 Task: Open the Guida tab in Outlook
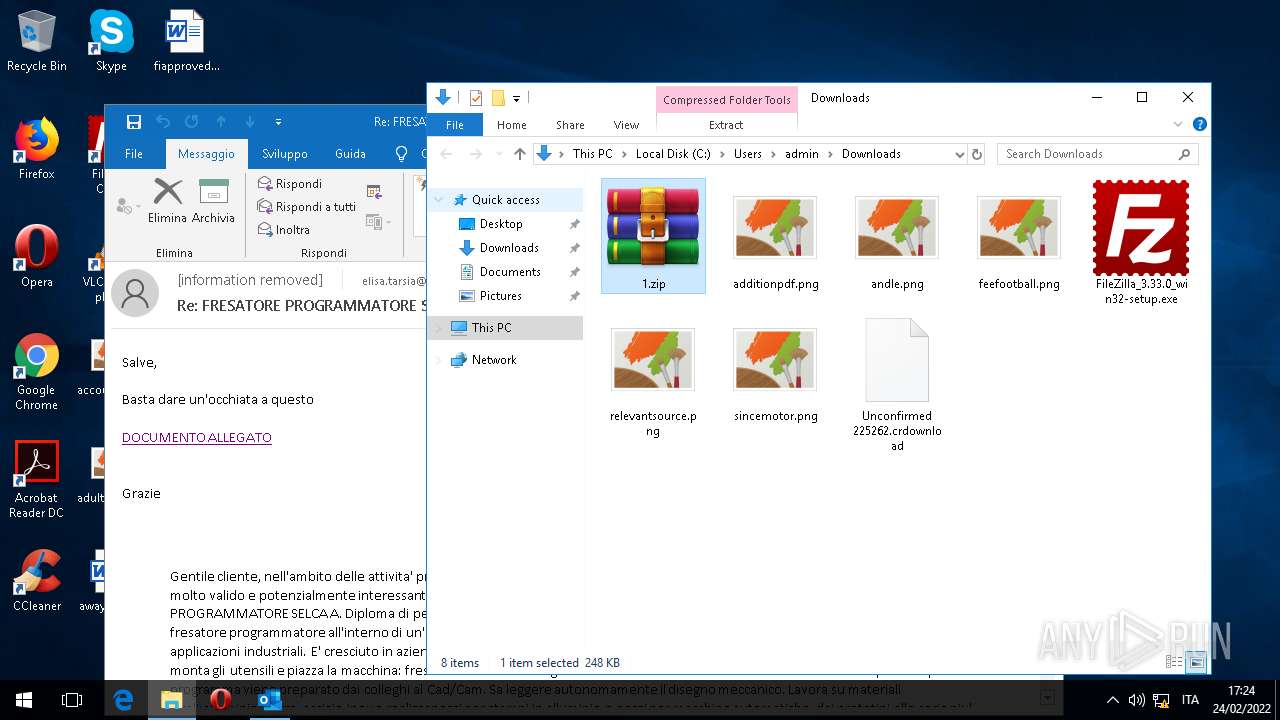pyautogui.click(x=350, y=154)
